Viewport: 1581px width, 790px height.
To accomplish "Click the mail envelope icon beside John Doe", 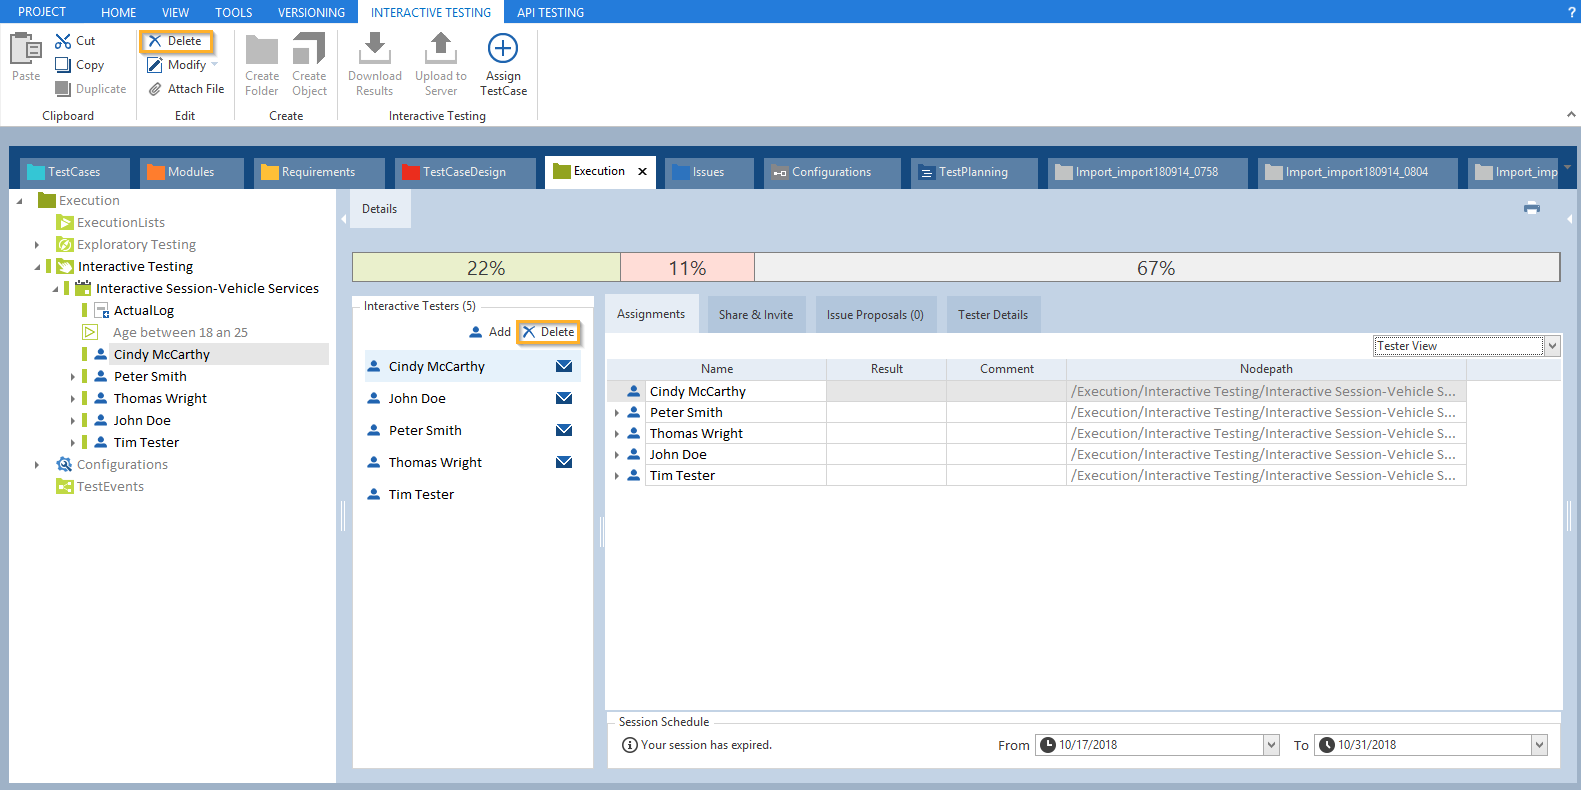I will coord(564,398).
